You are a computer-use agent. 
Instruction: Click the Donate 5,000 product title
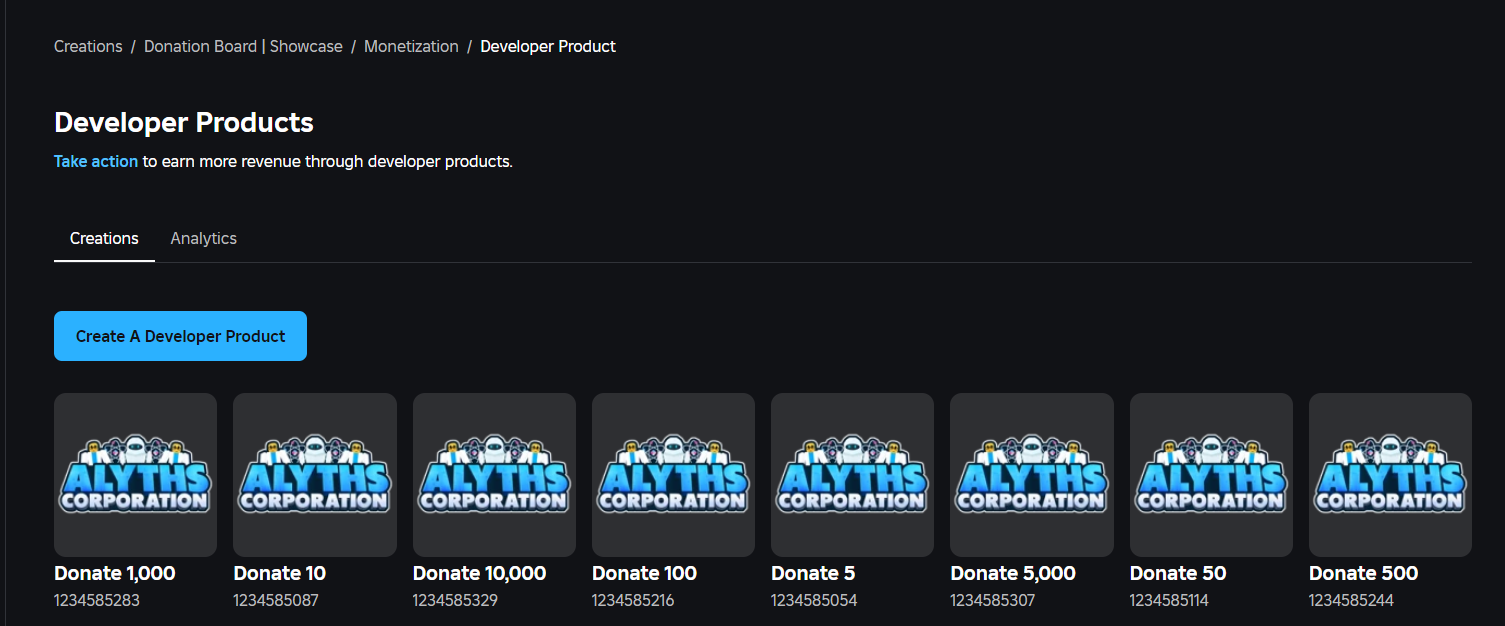click(x=1012, y=573)
